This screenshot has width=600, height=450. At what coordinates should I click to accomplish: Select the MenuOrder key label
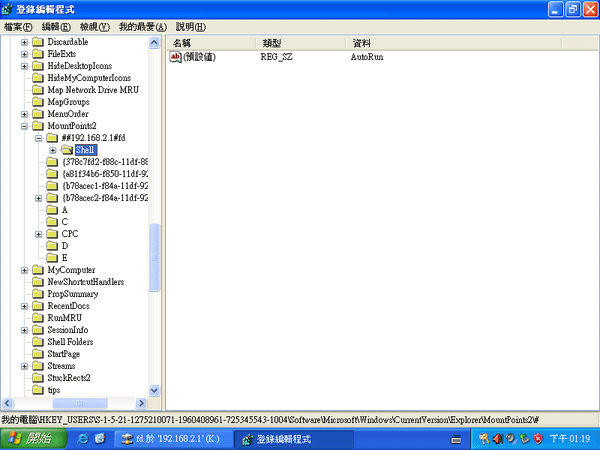tap(68, 114)
